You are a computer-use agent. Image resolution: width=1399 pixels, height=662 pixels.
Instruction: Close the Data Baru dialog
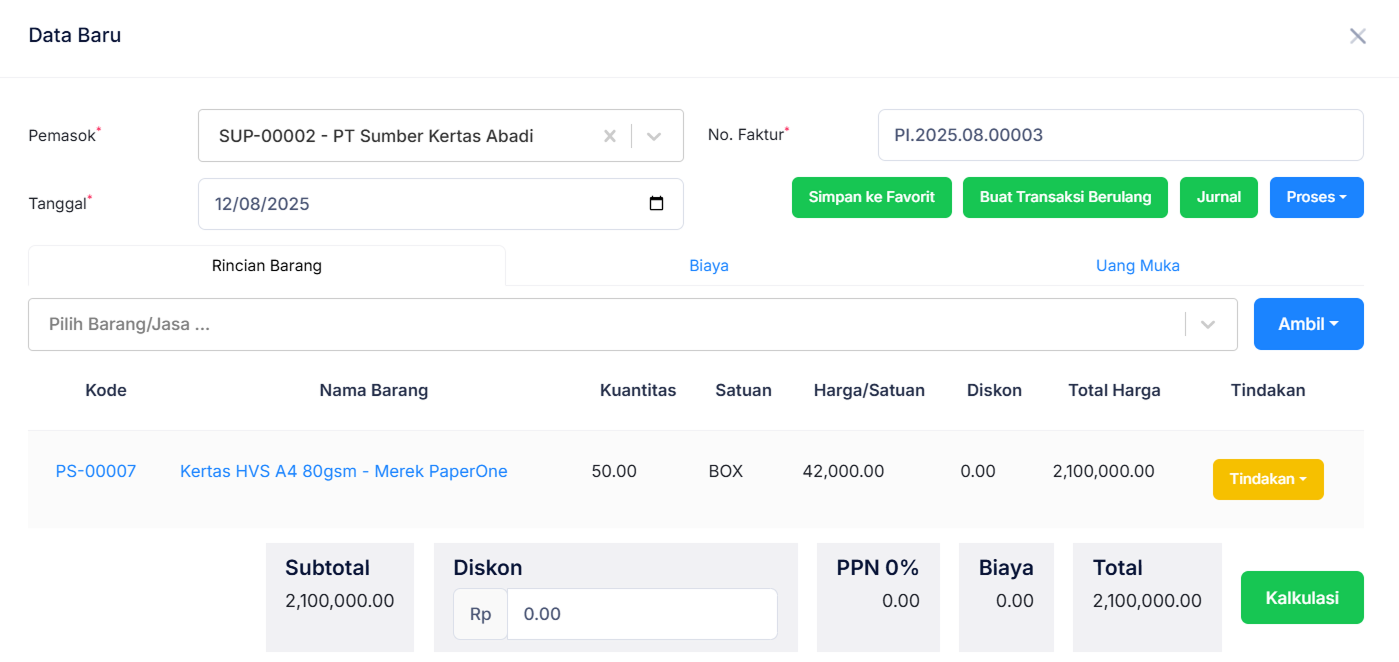(1357, 37)
